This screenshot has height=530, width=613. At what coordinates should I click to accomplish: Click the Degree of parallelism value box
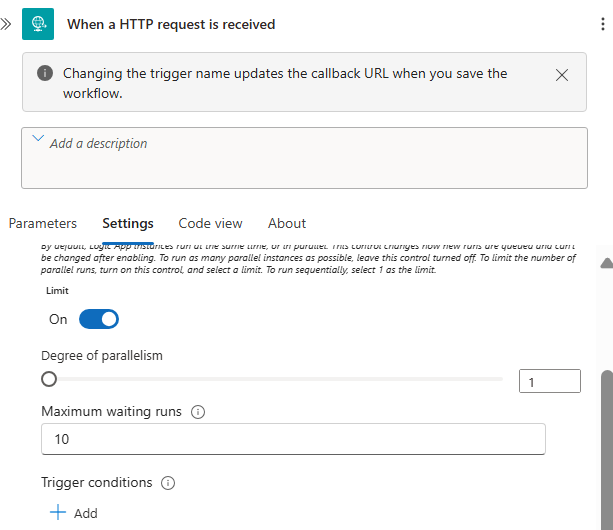tap(549, 381)
